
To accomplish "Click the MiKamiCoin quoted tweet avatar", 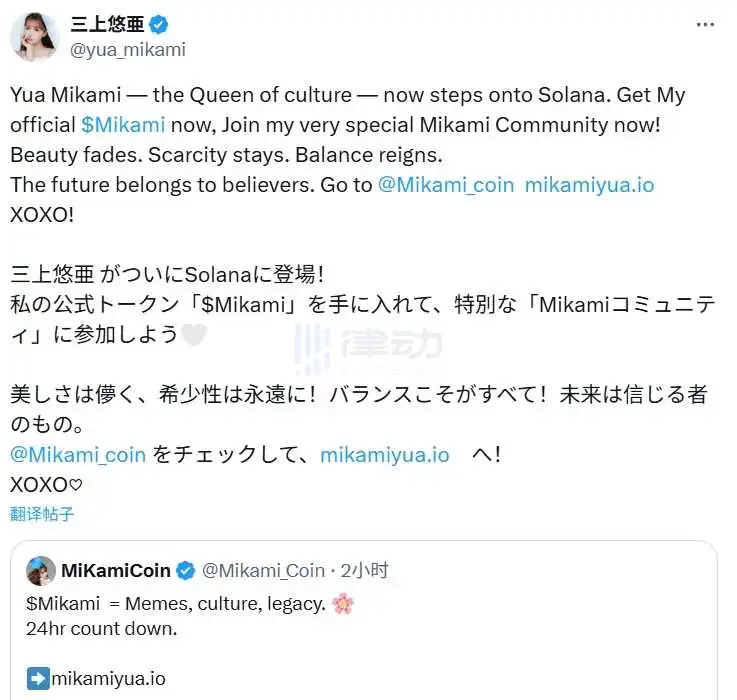I will point(41,571).
